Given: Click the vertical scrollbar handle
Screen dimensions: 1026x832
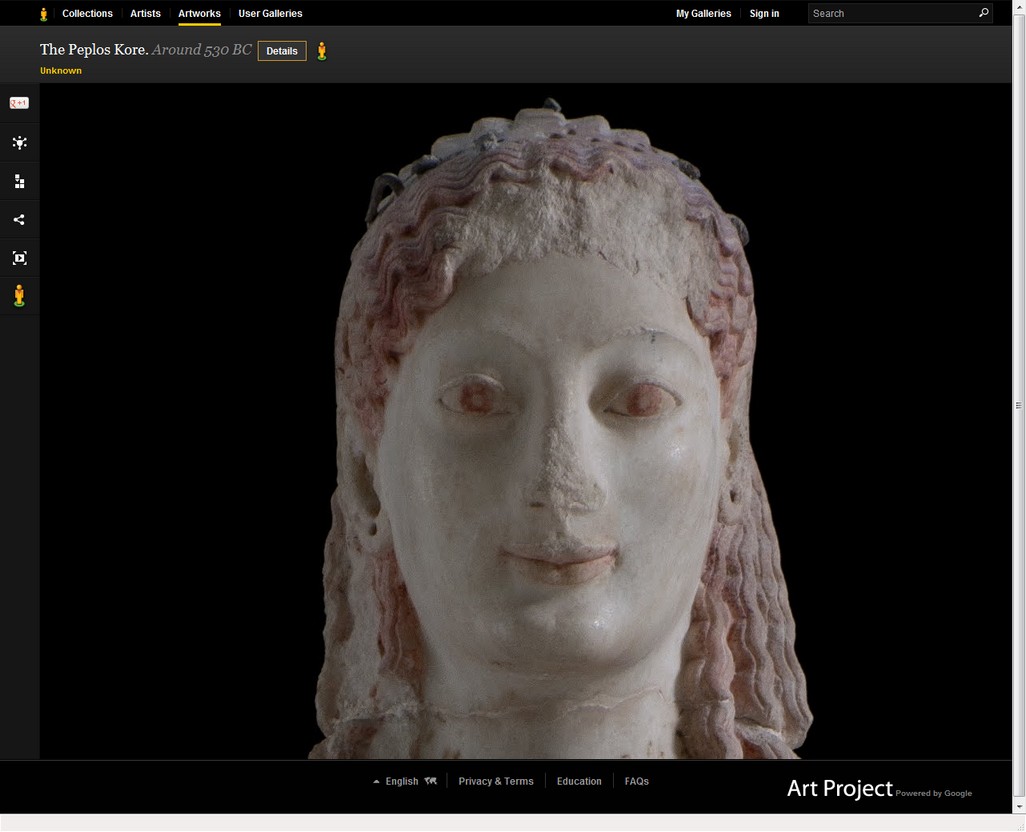Looking at the screenshot, I should (x=1019, y=406).
